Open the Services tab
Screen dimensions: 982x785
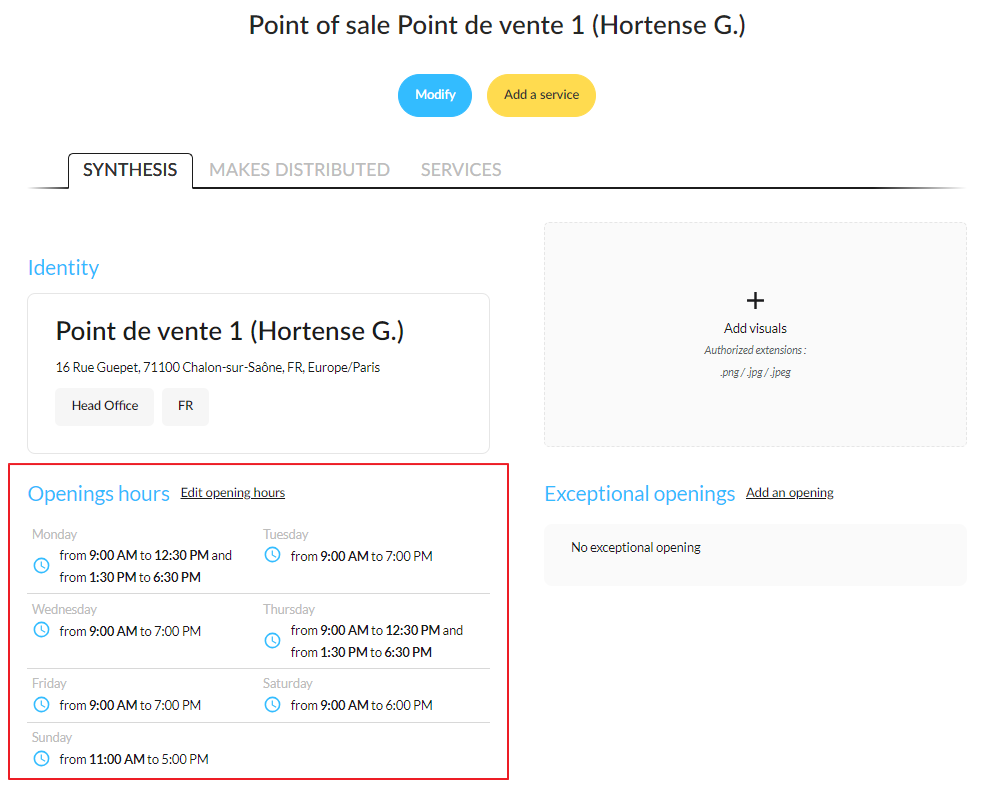(461, 170)
